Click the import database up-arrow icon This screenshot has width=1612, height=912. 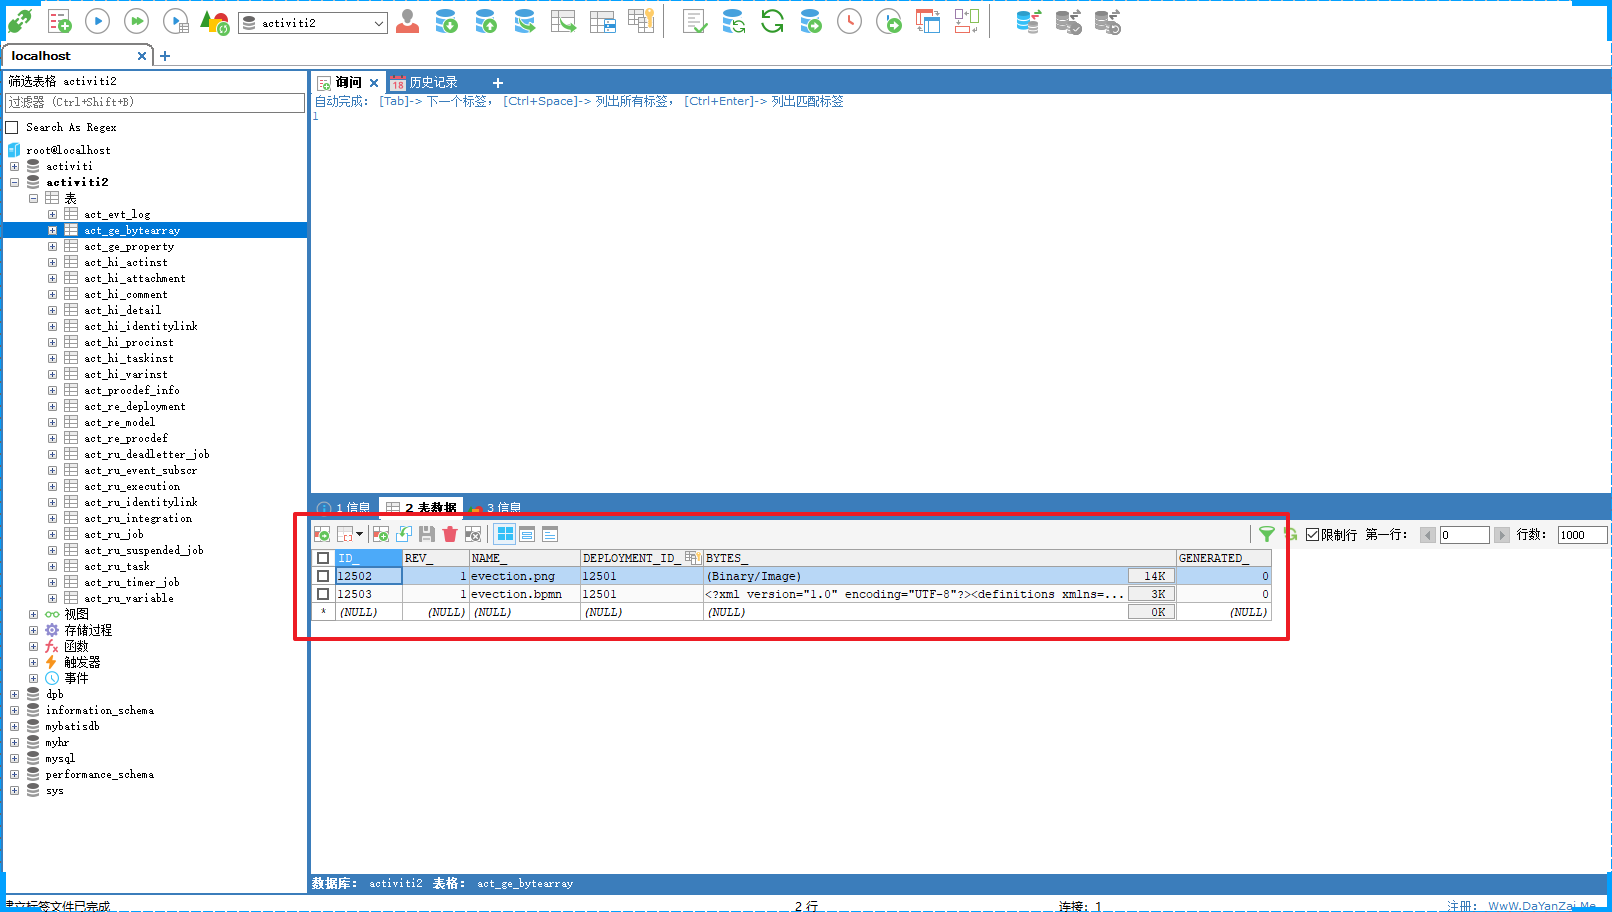[x=486, y=21]
